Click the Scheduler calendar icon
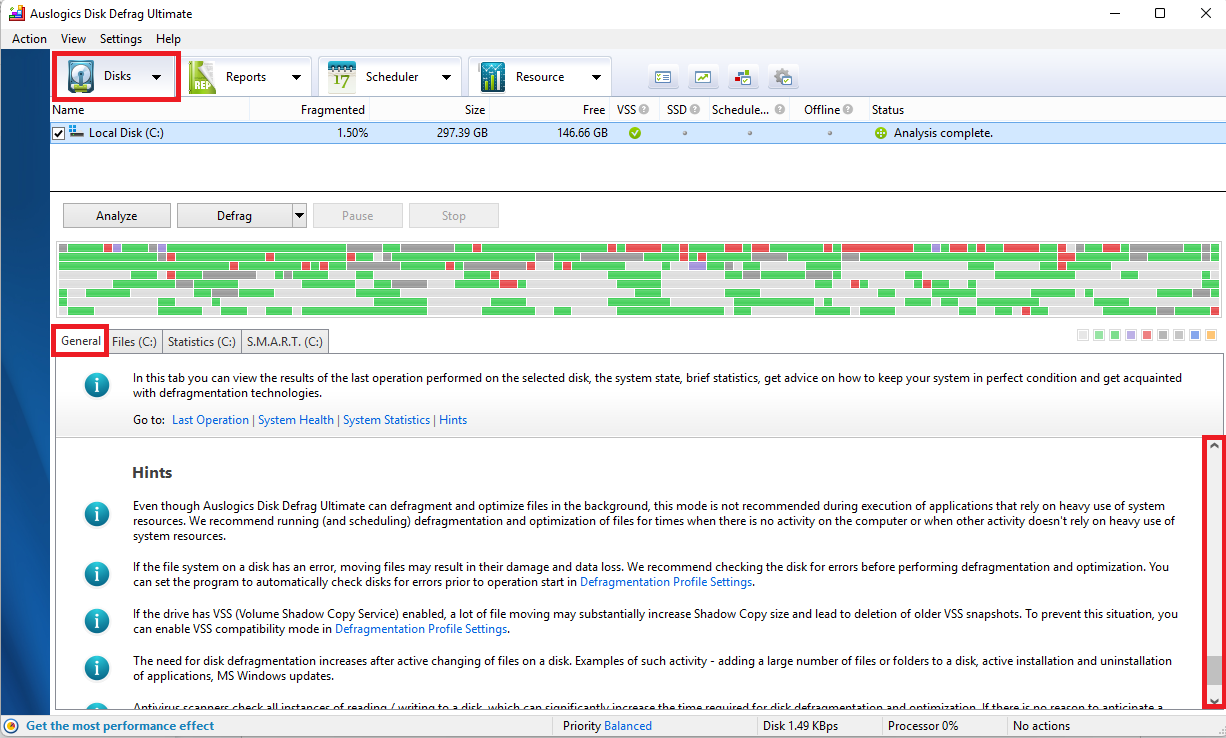The image size is (1226, 738). [342, 77]
